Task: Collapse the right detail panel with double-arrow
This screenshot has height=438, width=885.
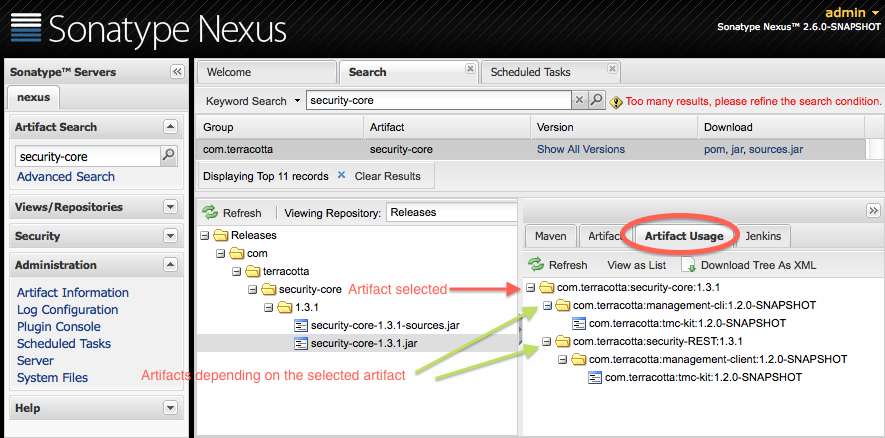Action: [873, 211]
